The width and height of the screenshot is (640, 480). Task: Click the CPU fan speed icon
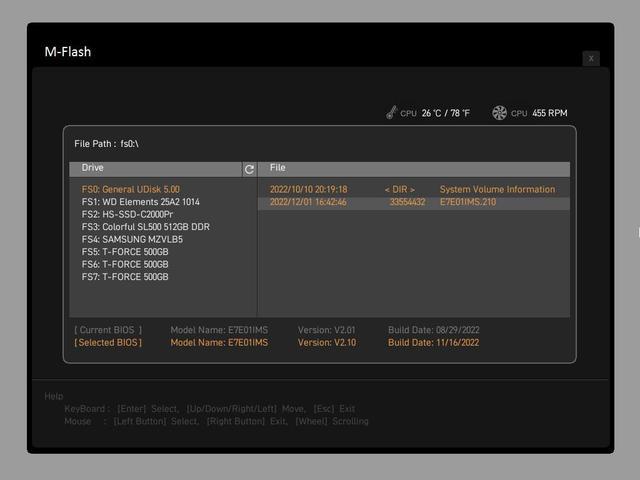click(500, 113)
